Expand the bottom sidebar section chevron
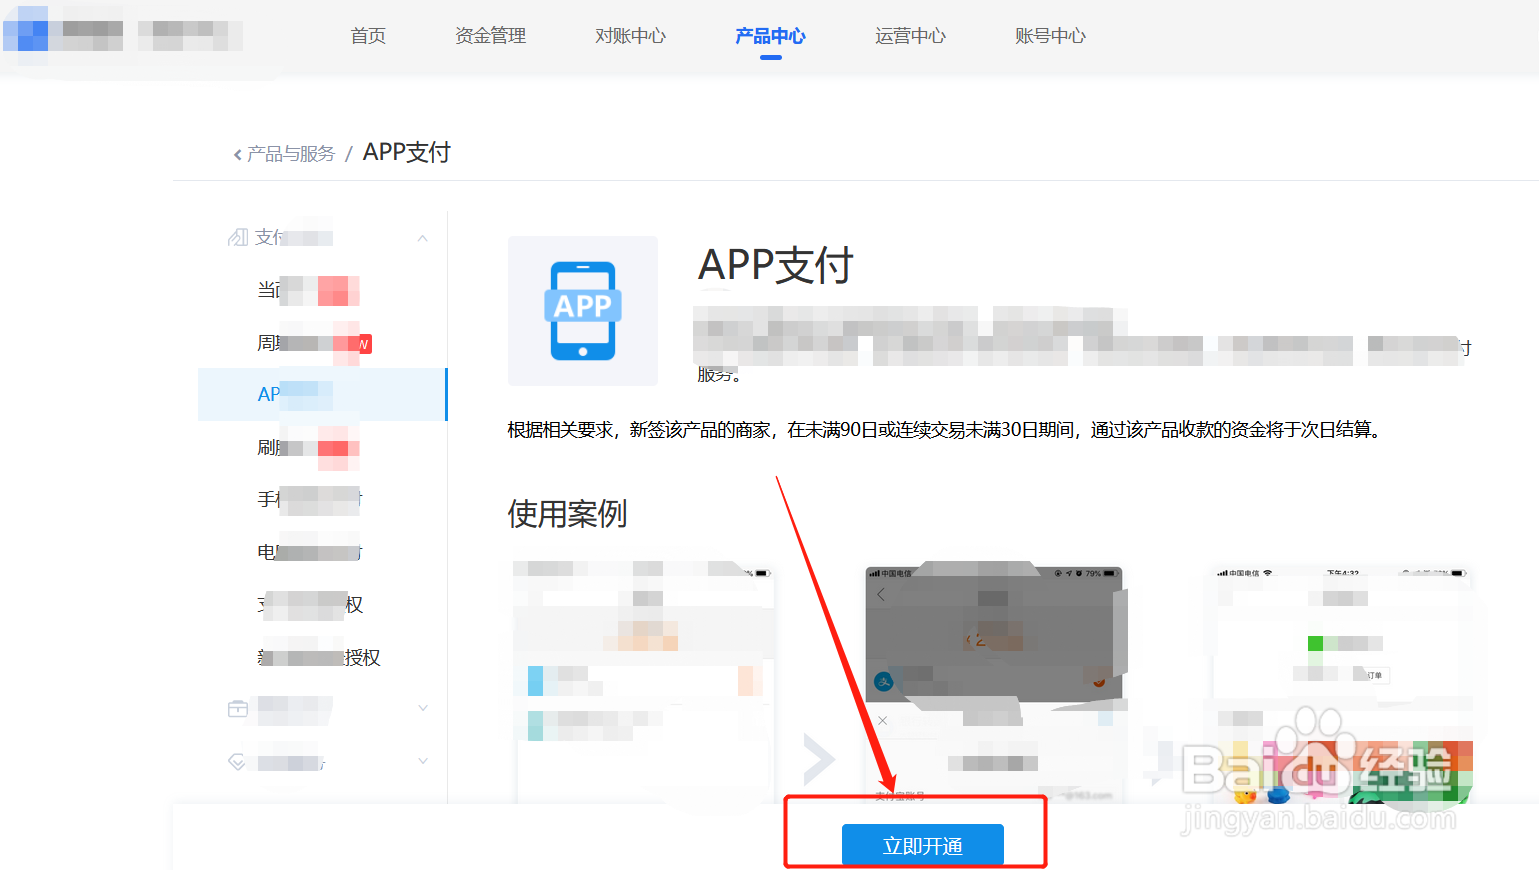This screenshot has width=1539, height=870. 423,761
